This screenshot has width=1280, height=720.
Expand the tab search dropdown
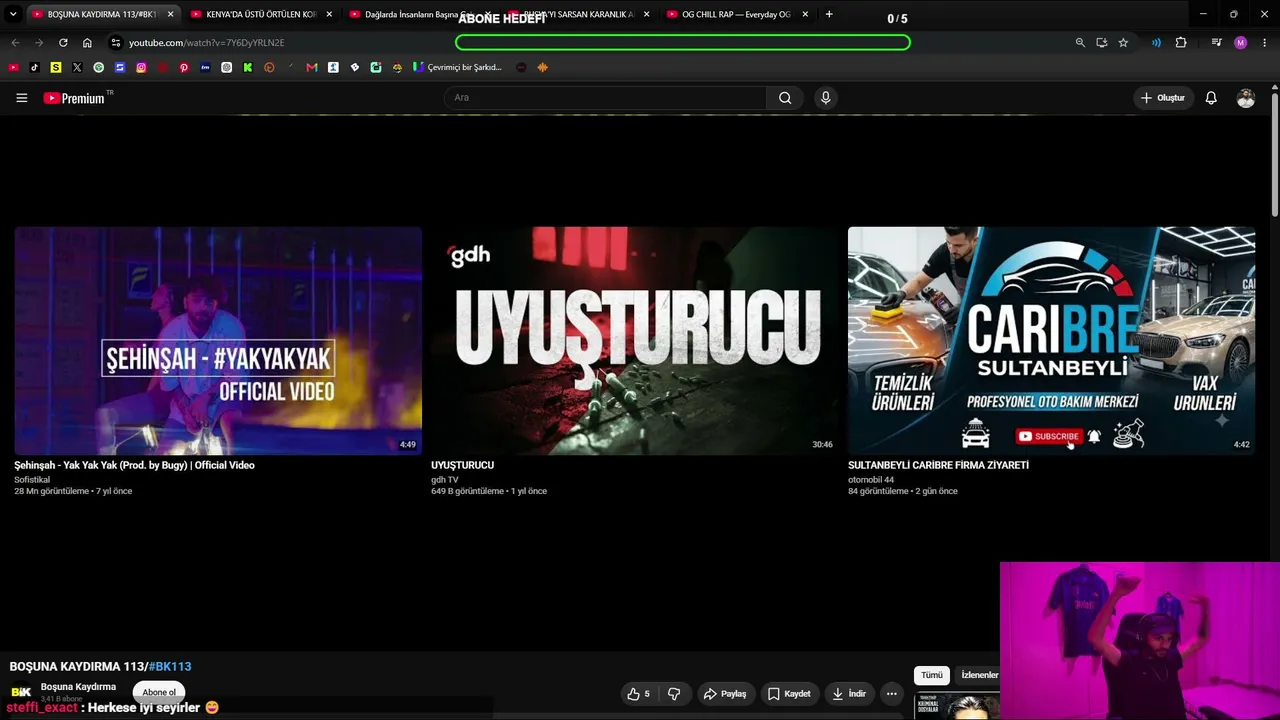(12, 15)
